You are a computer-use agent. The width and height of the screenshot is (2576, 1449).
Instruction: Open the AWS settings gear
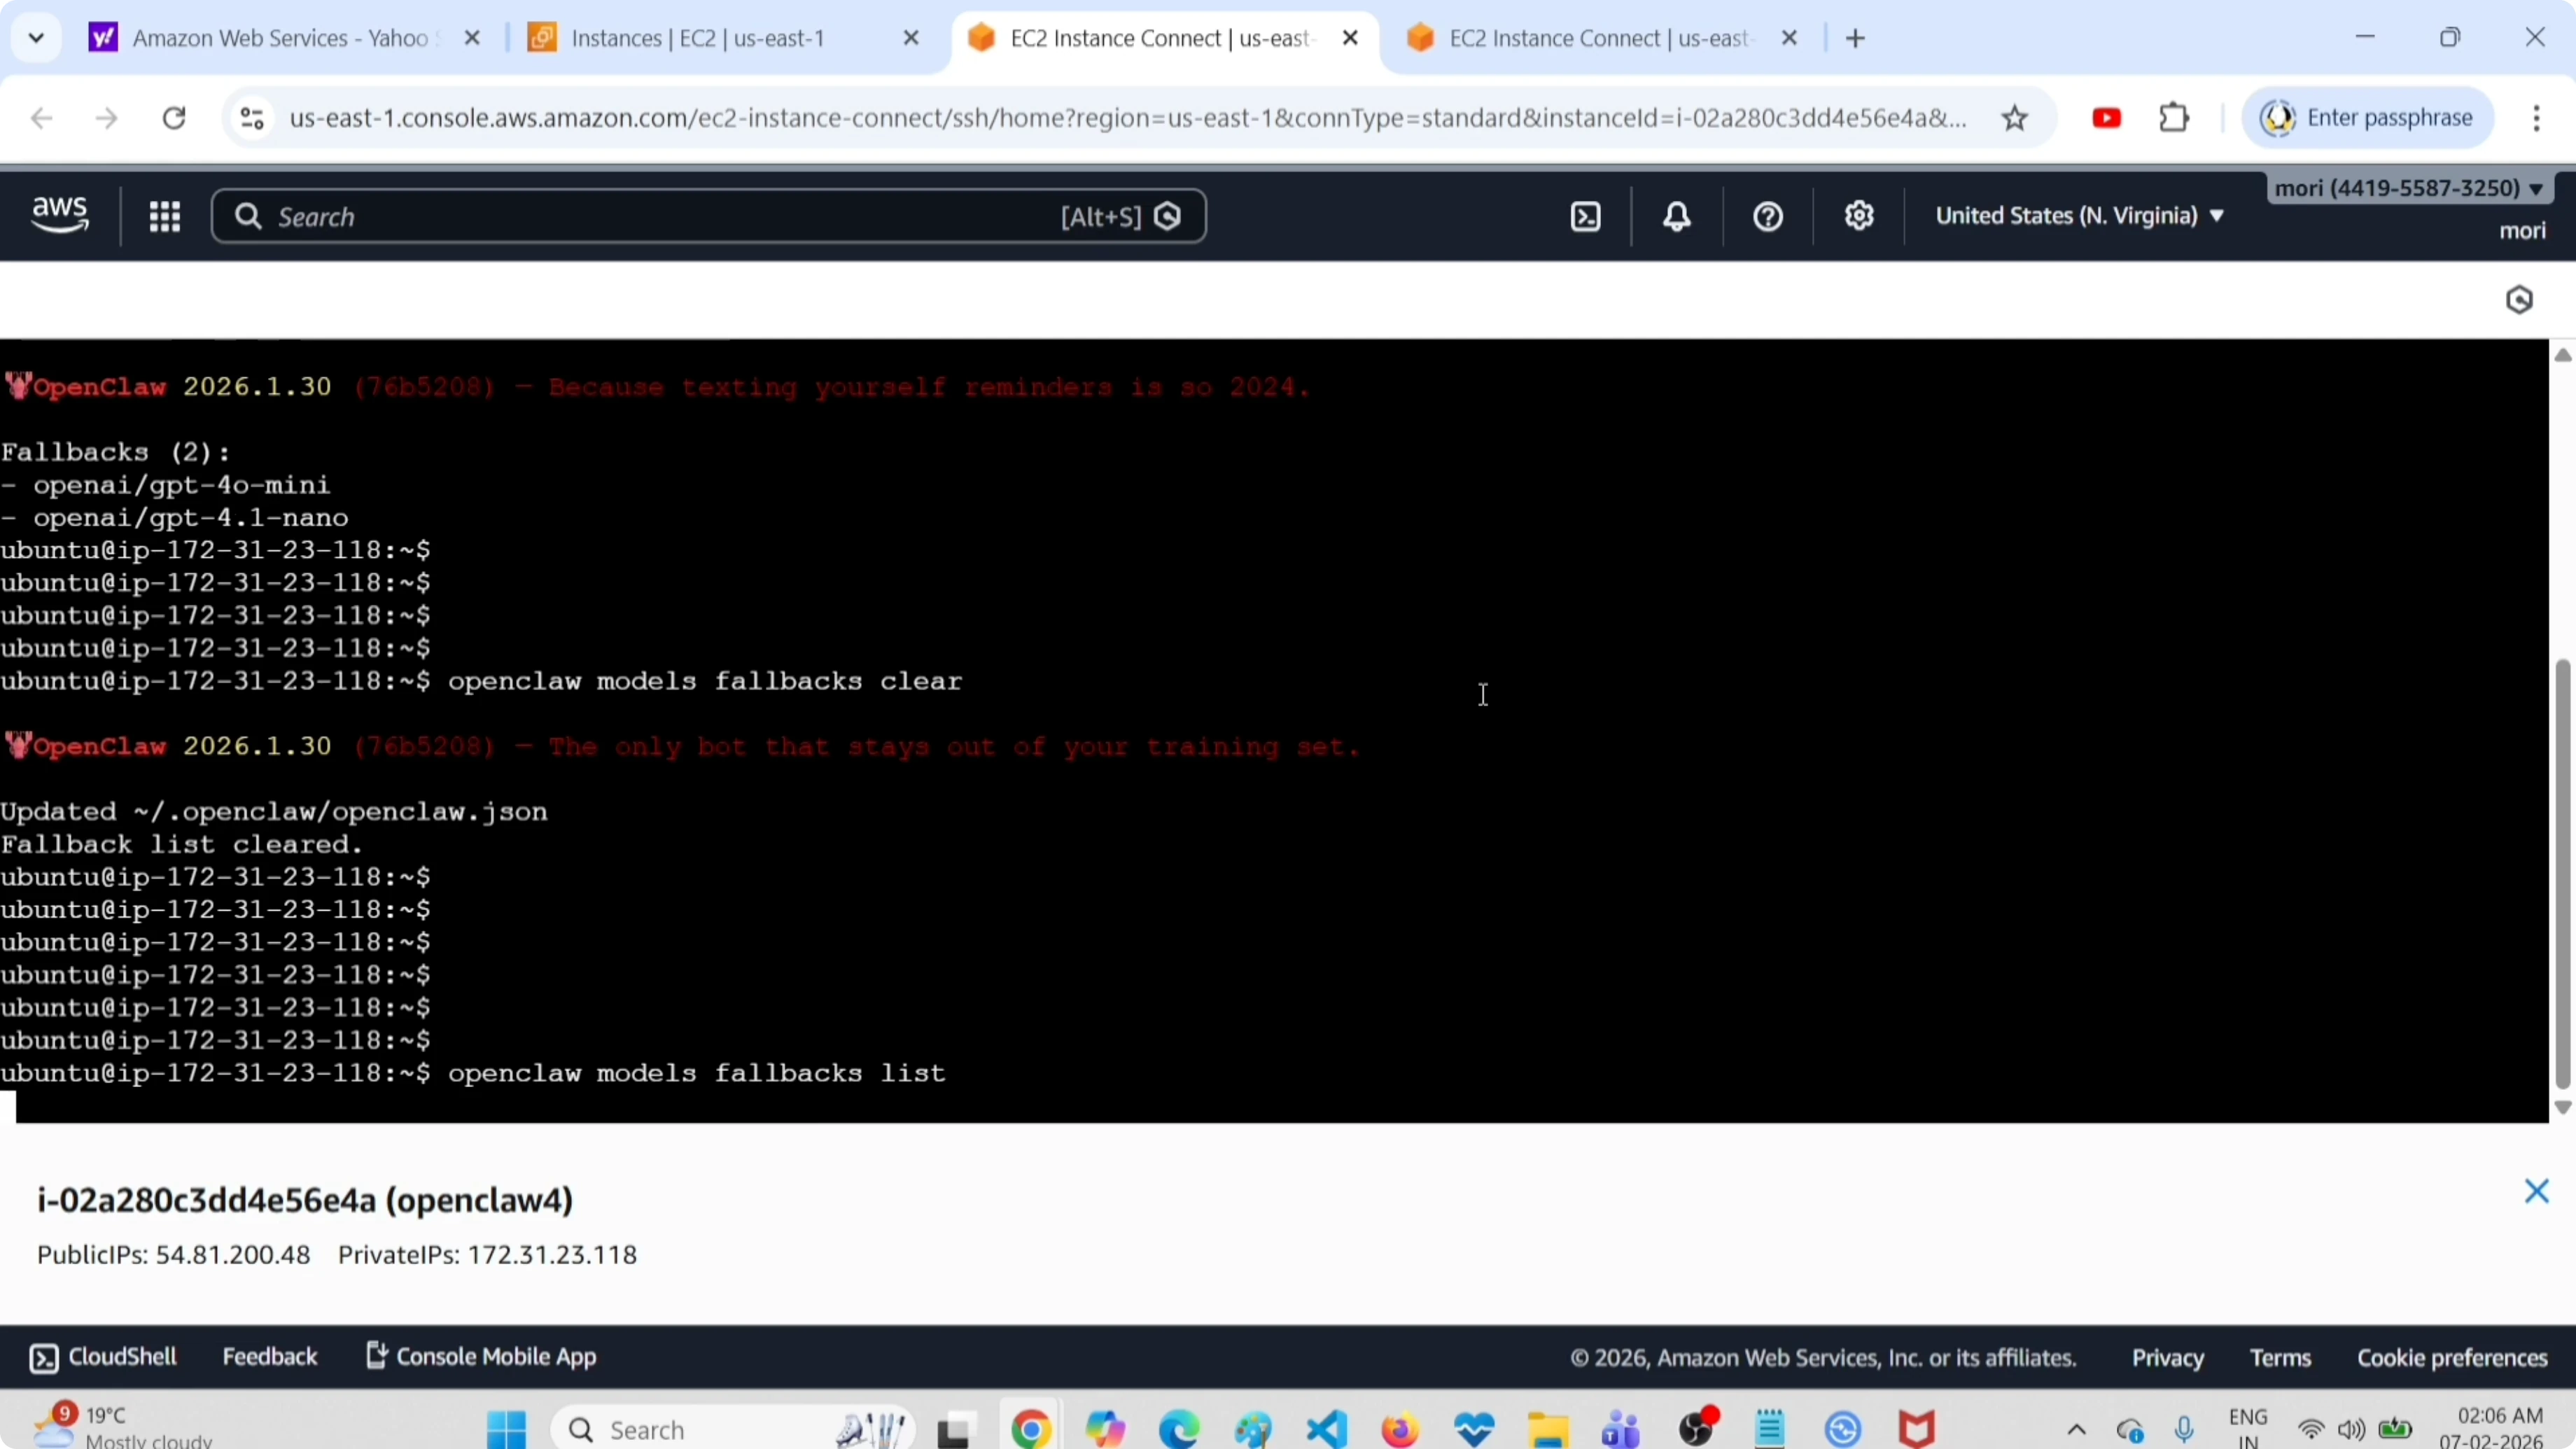pyautogui.click(x=1858, y=215)
